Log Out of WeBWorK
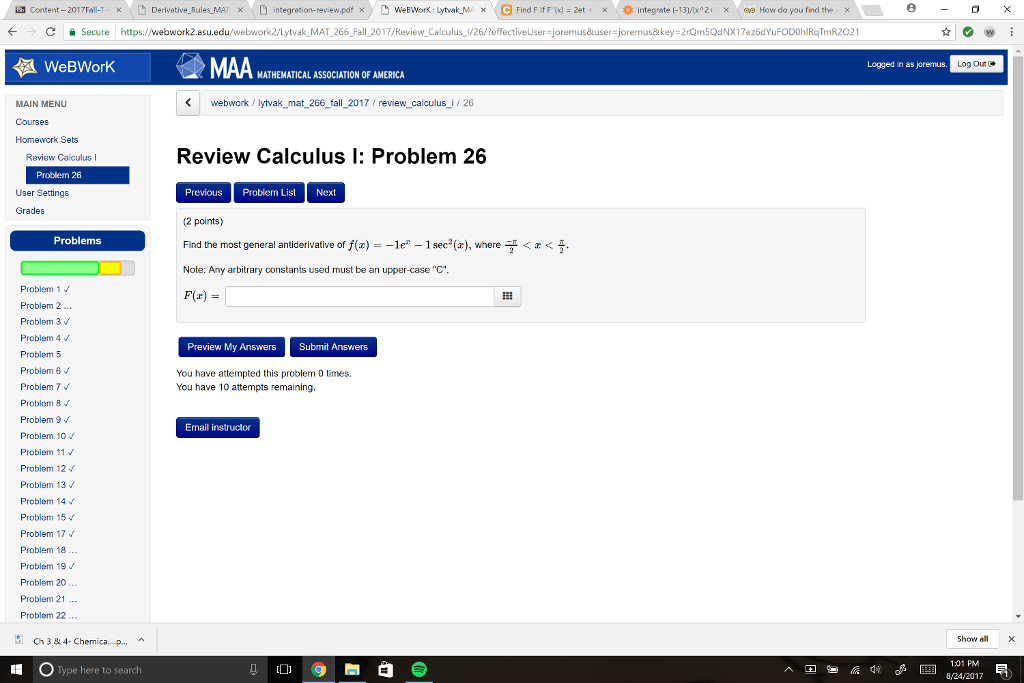 976,64
